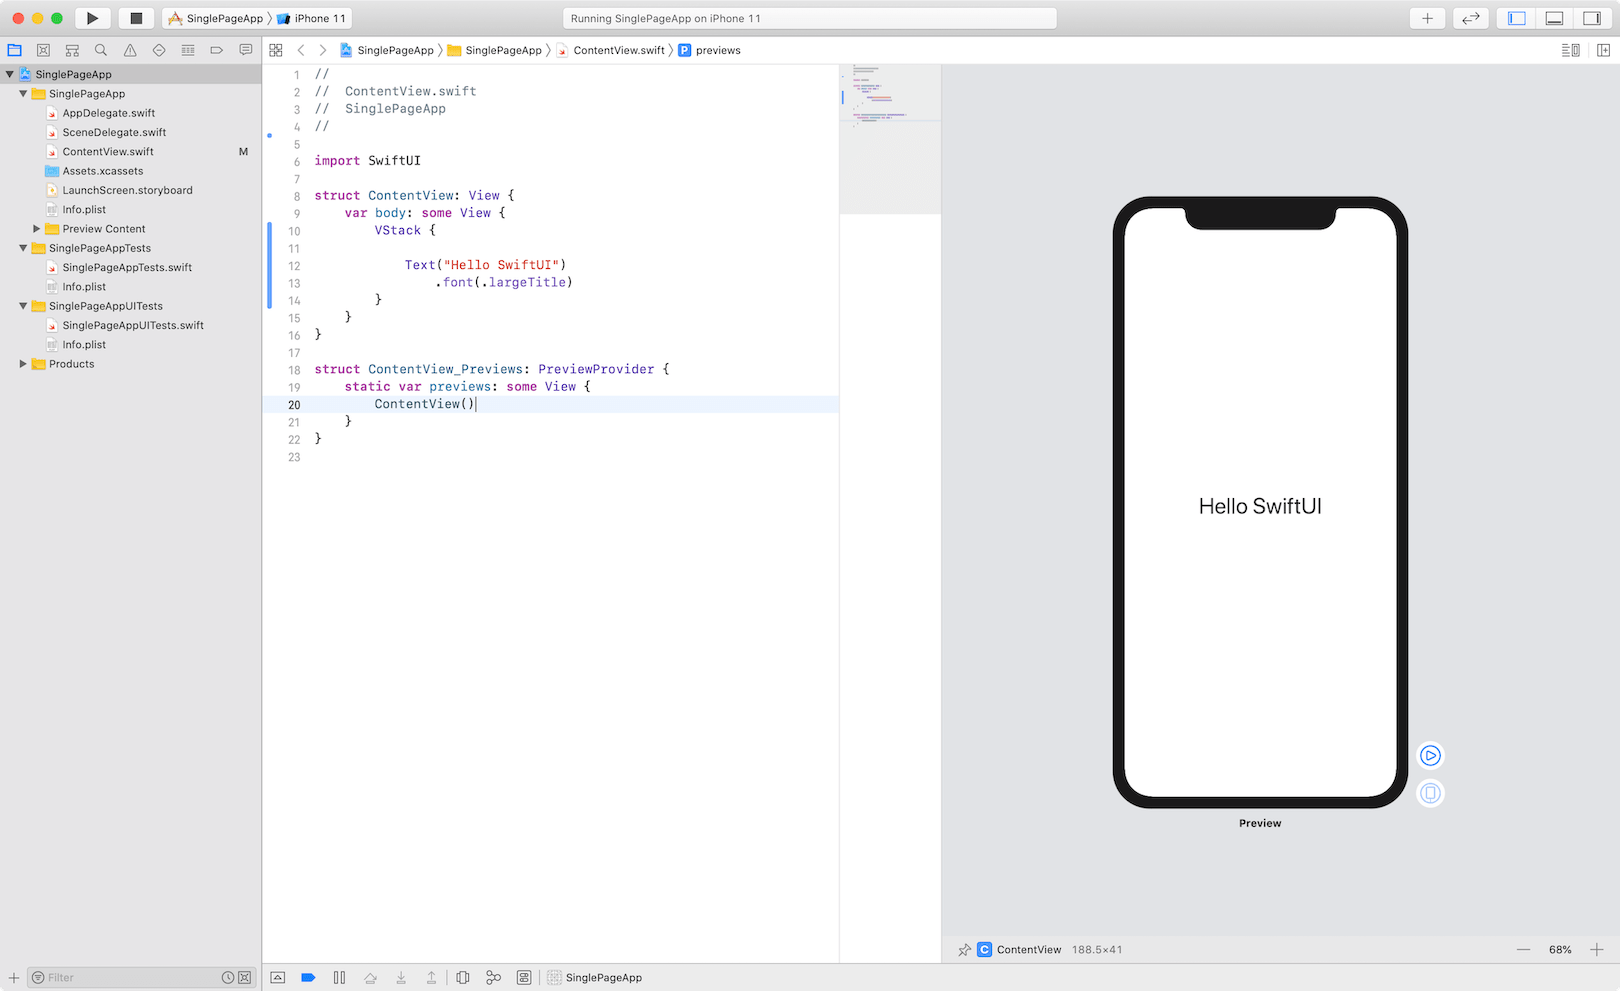Open the SinglePageApp folder breadcrumb
1620x991 pixels.
click(494, 50)
